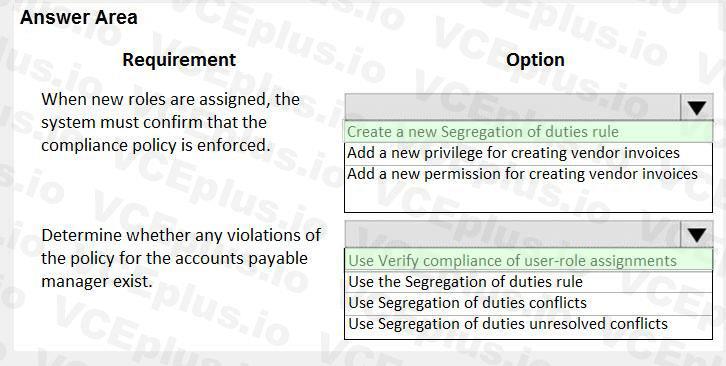Expand the second Option dropdown arrow
Screen dimensions: 726x366
tap(696, 234)
